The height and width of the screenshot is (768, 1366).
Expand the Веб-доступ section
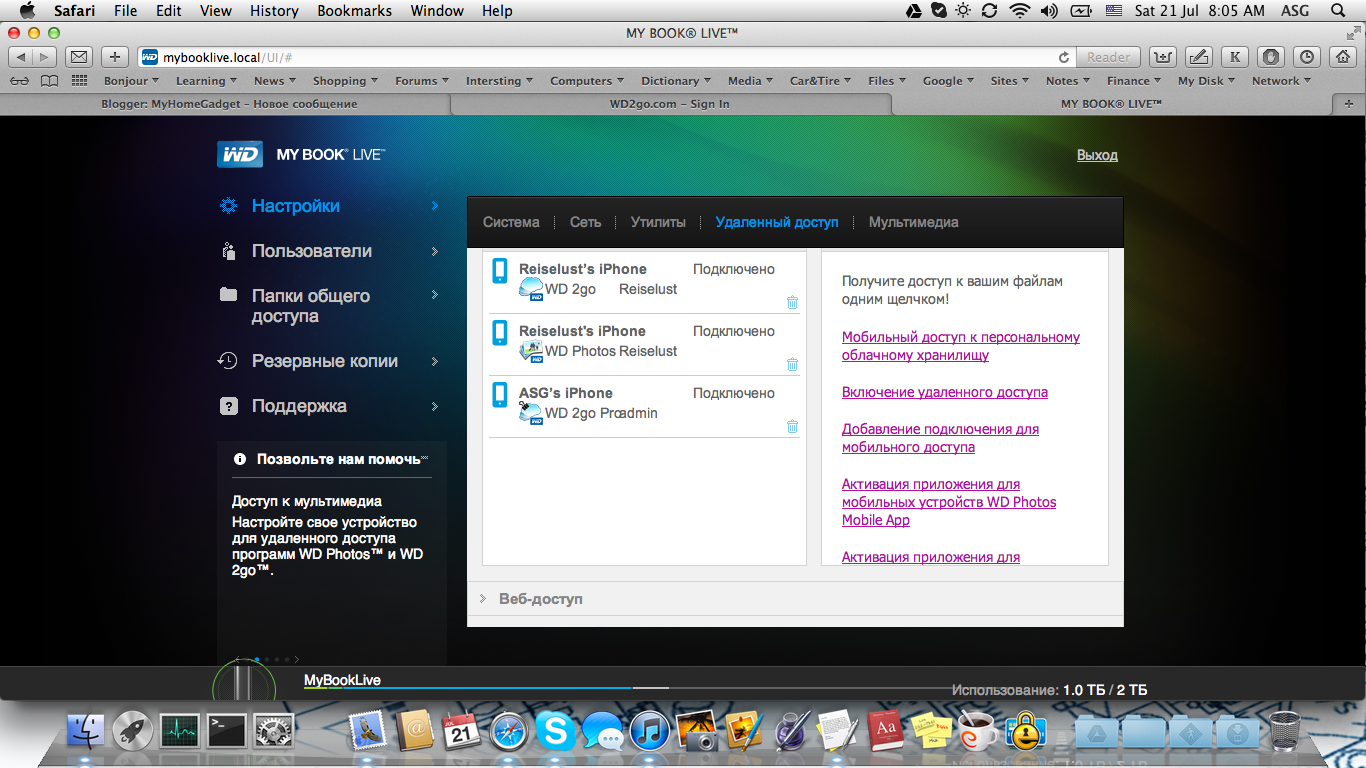click(795, 599)
